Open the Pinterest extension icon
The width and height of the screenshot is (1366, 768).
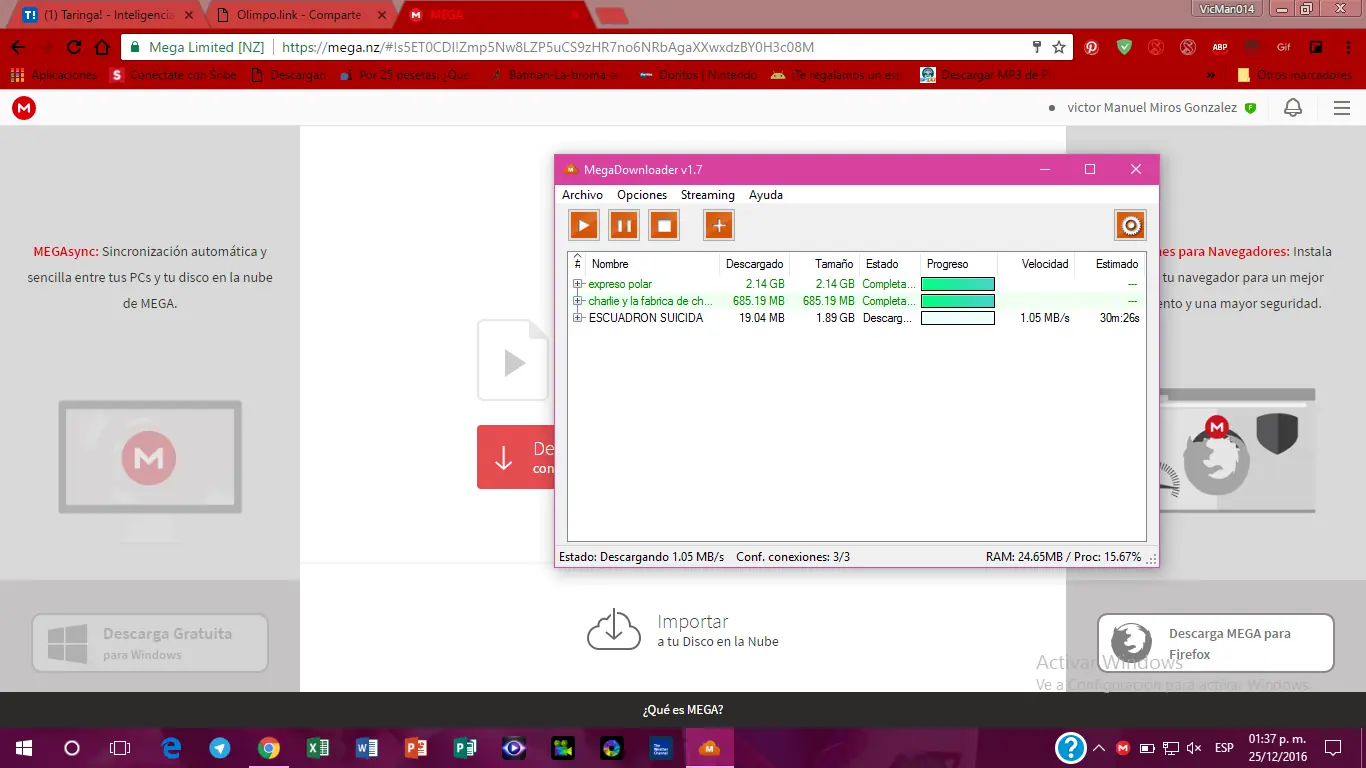tap(1092, 47)
